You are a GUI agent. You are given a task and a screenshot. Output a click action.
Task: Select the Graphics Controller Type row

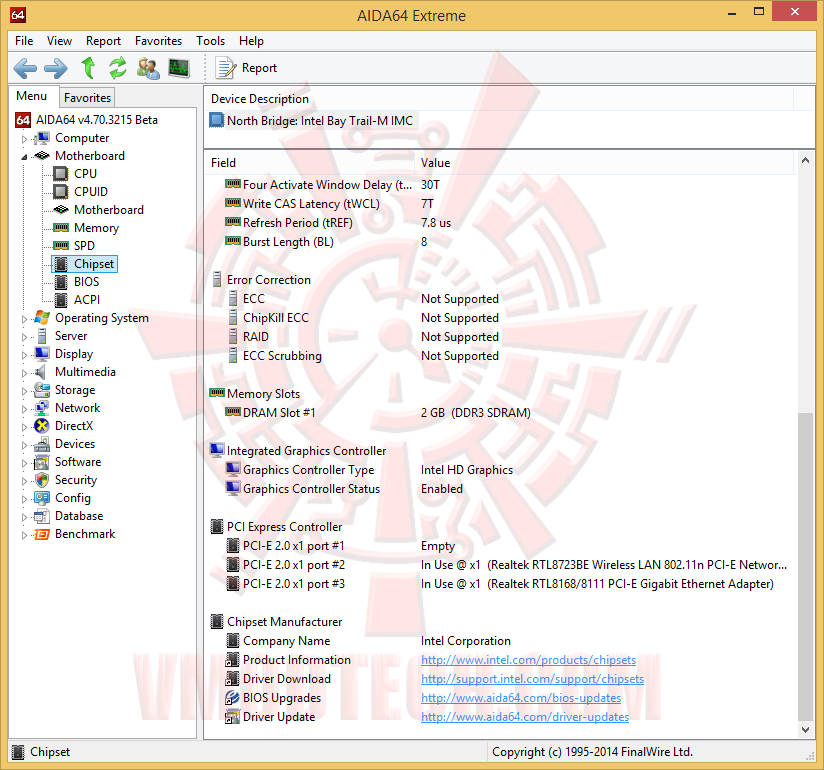pos(499,470)
